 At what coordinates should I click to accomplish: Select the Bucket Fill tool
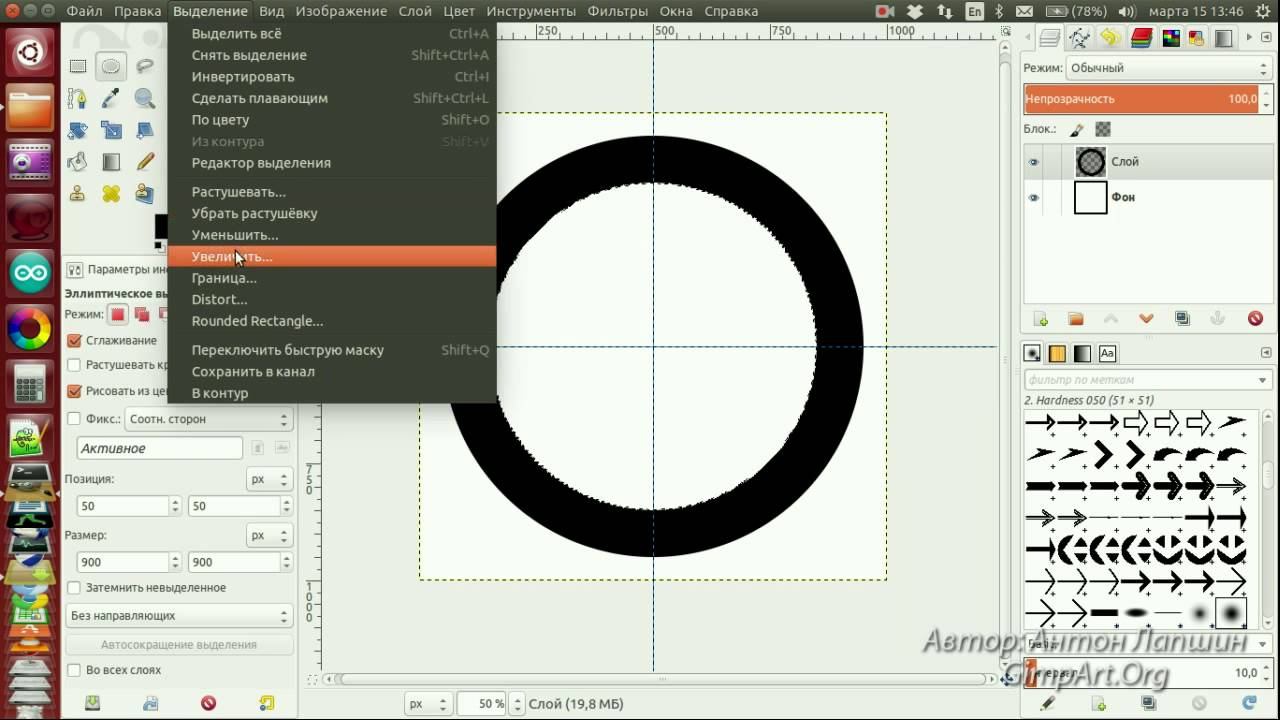78,161
